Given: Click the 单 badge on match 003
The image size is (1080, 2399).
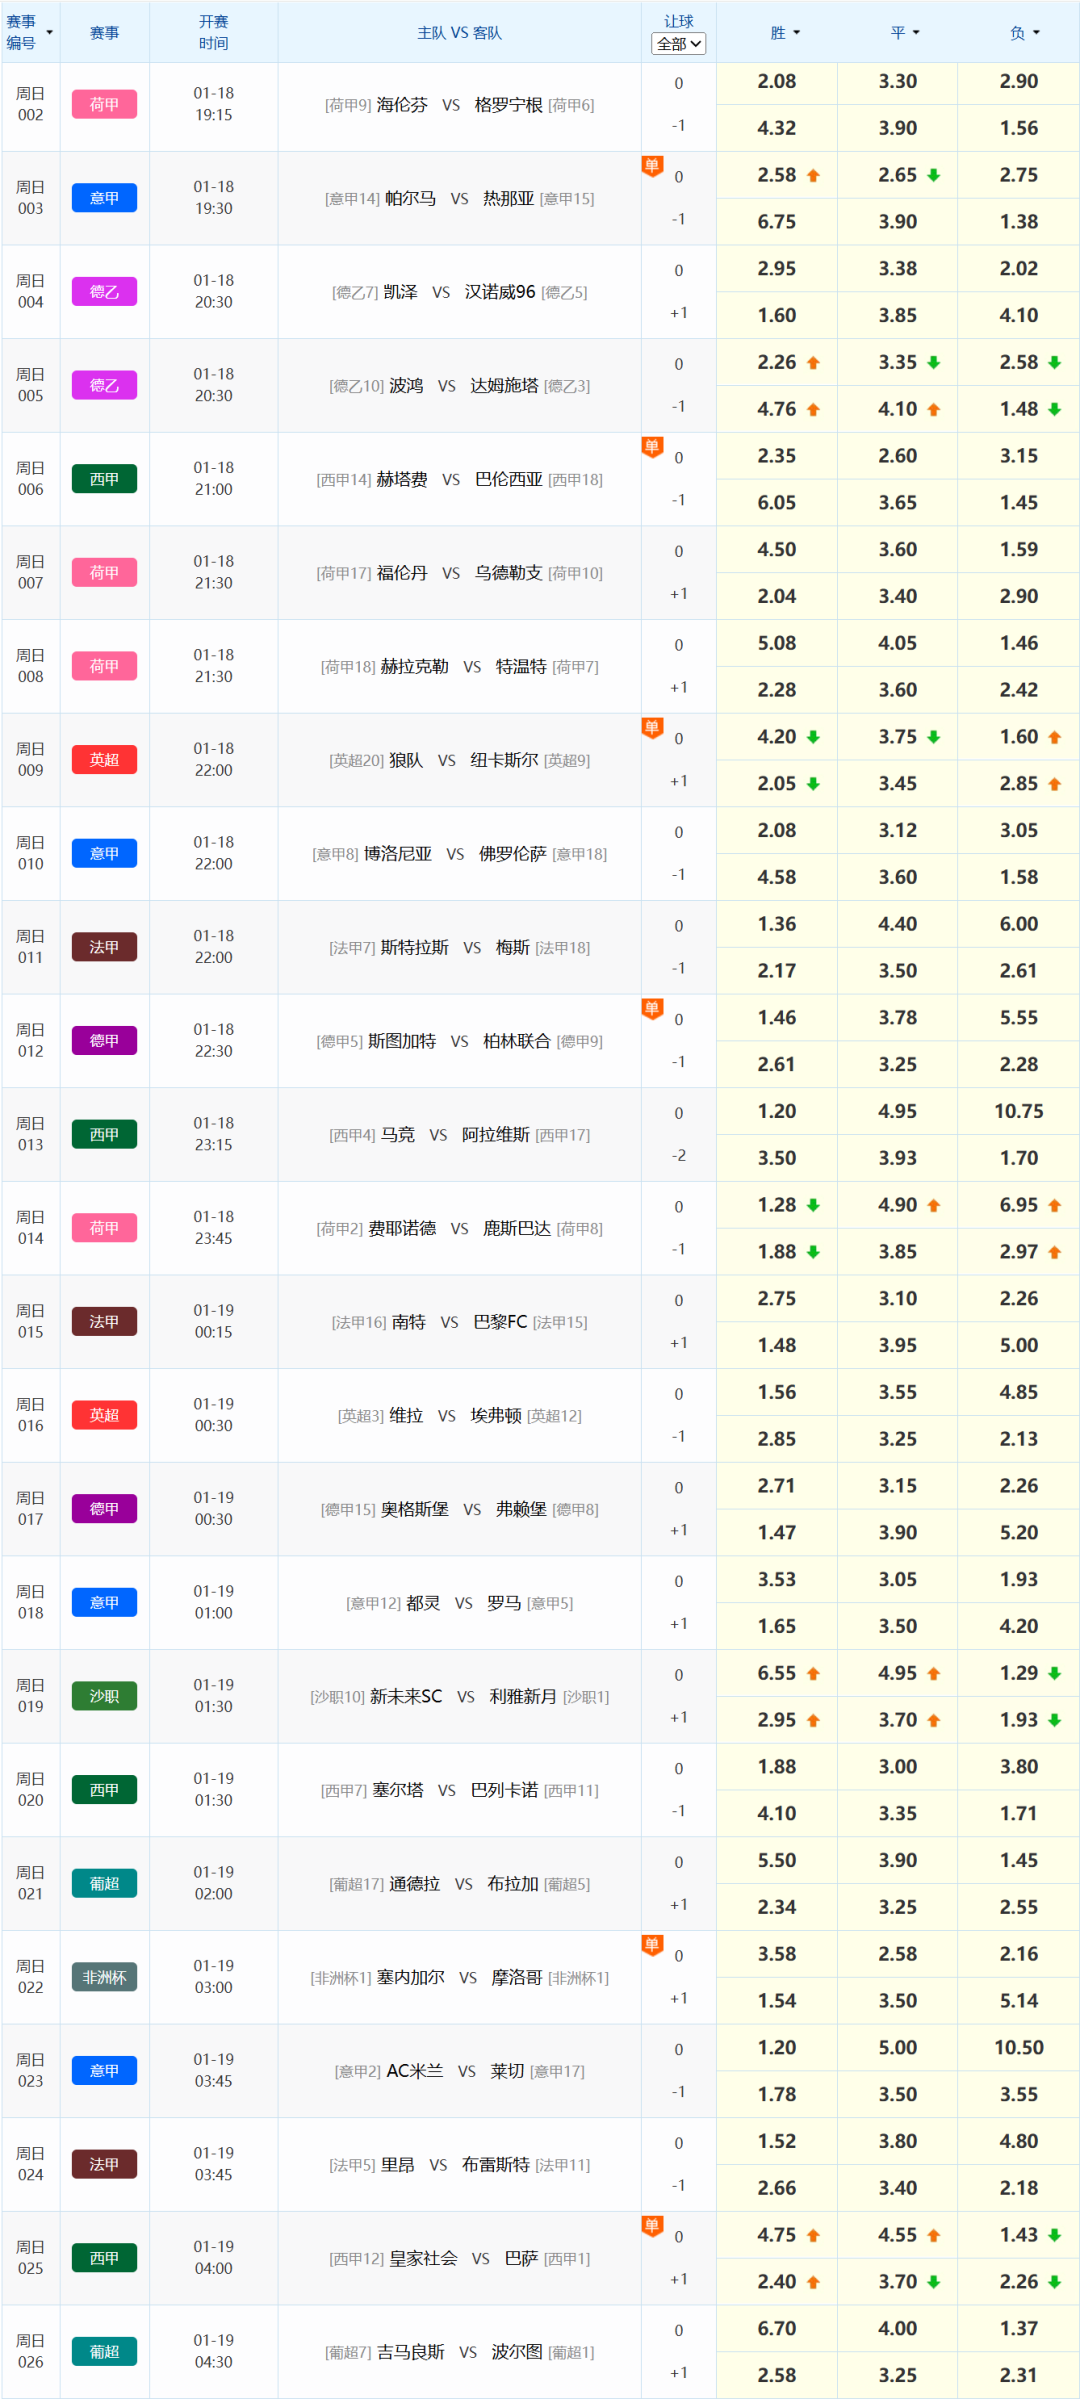Looking at the screenshot, I should click(652, 166).
